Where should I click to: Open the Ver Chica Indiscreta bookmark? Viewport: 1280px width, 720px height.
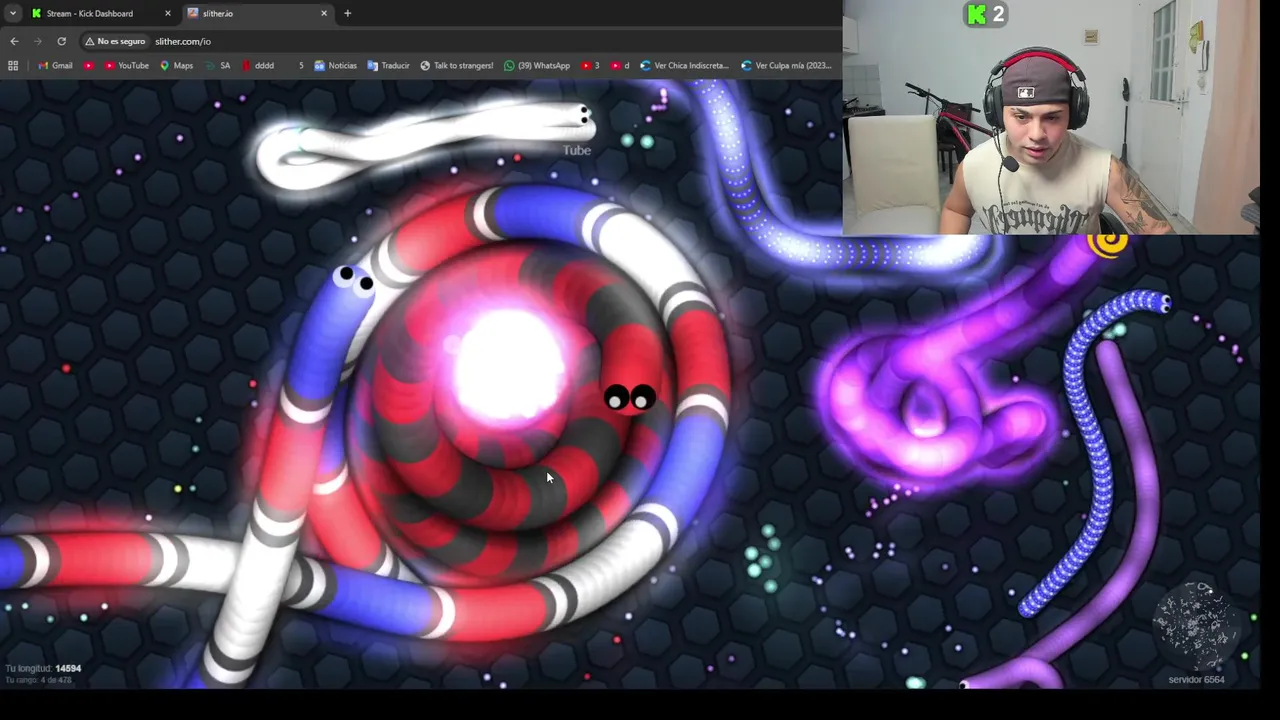684,65
